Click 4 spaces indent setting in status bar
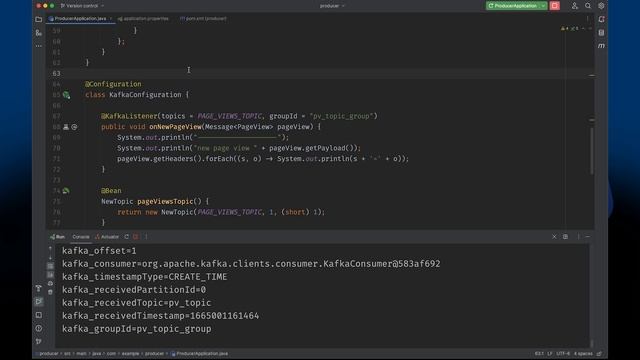640x360 pixels. (583, 353)
